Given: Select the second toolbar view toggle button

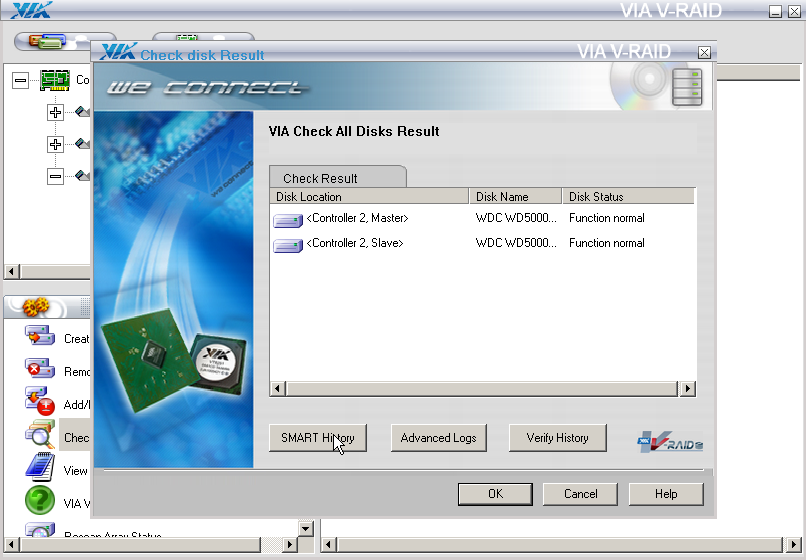Looking at the screenshot, I should click(x=203, y=39).
